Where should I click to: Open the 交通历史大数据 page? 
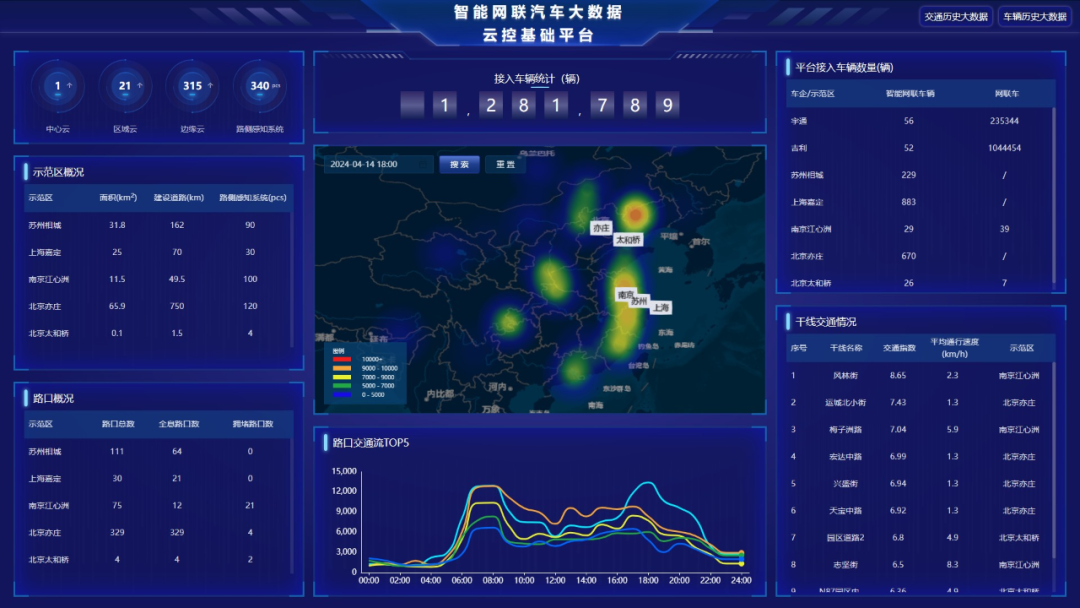[x=955, y=17]
